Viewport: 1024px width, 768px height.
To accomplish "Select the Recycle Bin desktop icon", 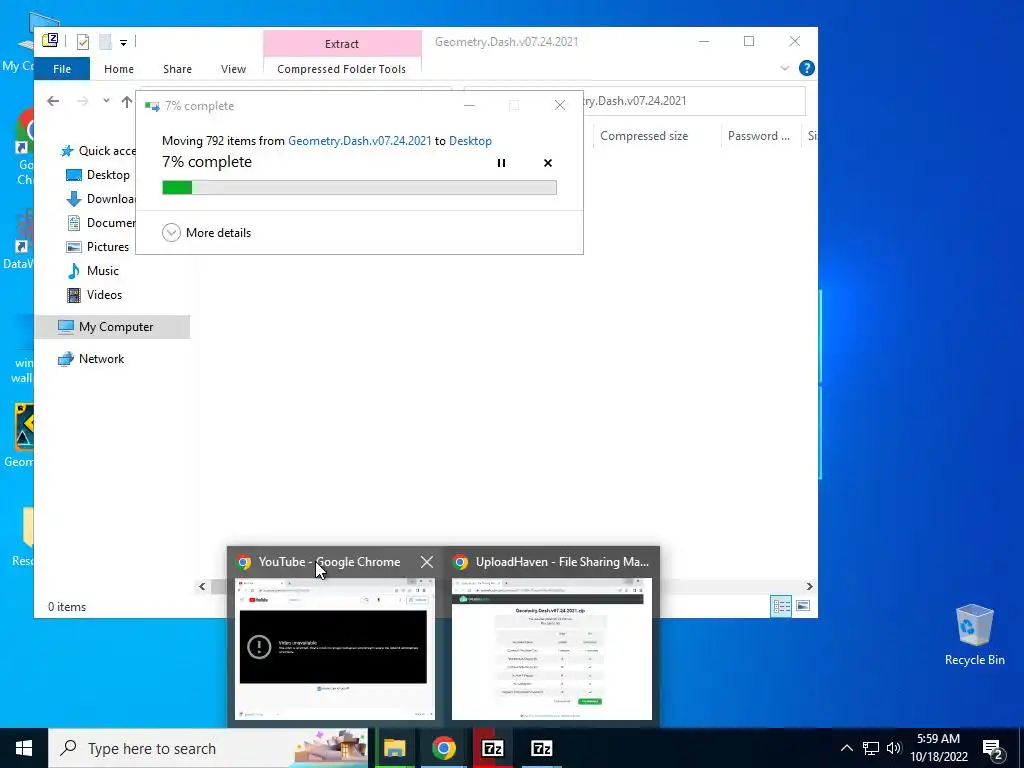I will pos(974,635).
